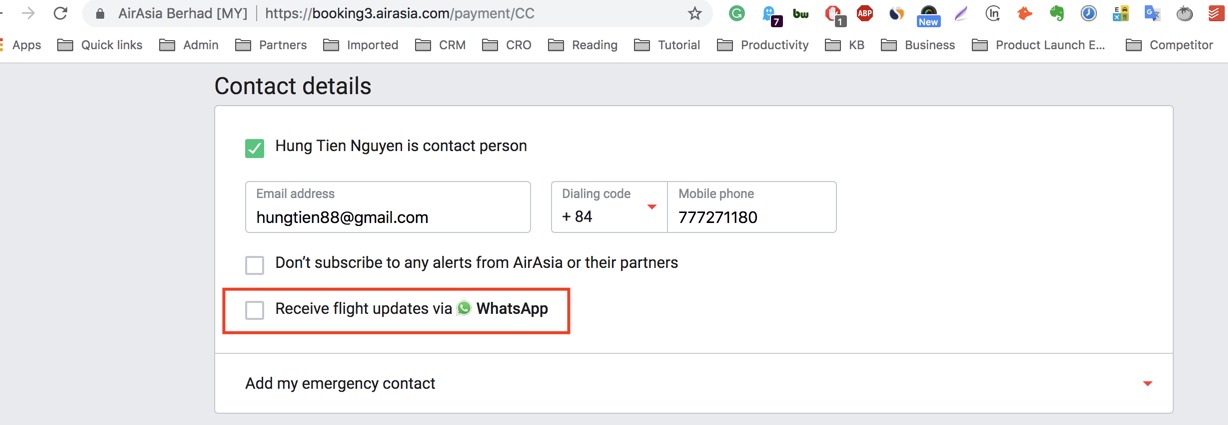1228x425 pixels.
Task: Reload the page
Action: [x=61, y=14]
